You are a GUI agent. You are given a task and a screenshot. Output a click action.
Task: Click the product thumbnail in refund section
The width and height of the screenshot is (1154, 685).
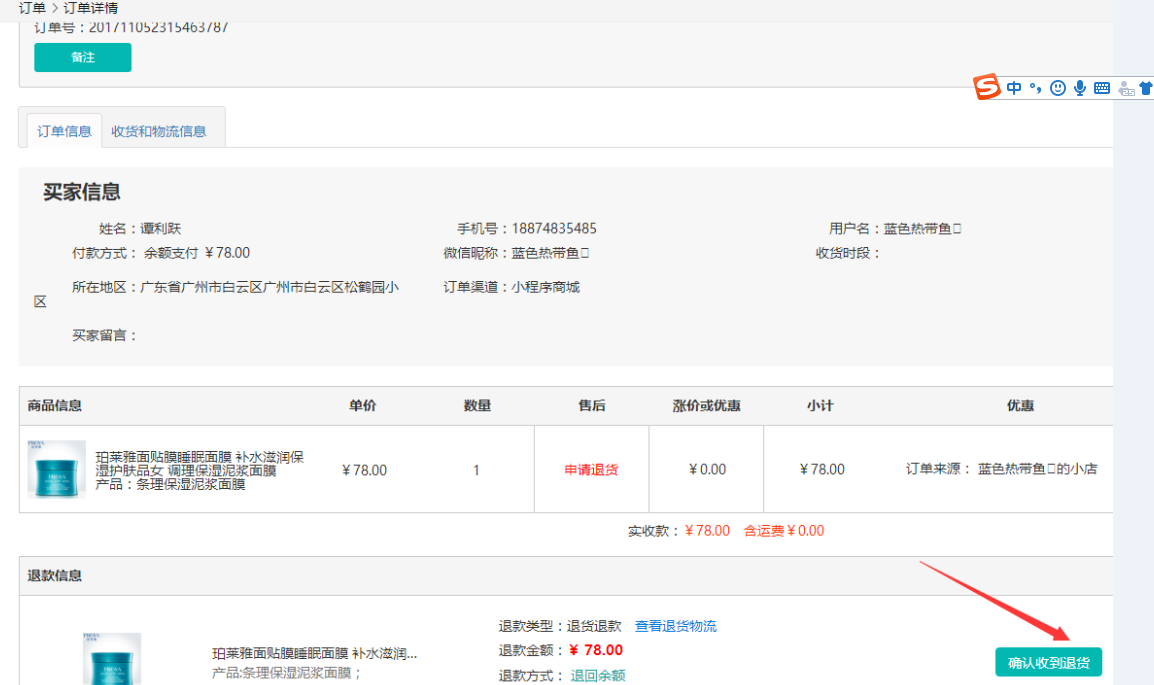112,660
